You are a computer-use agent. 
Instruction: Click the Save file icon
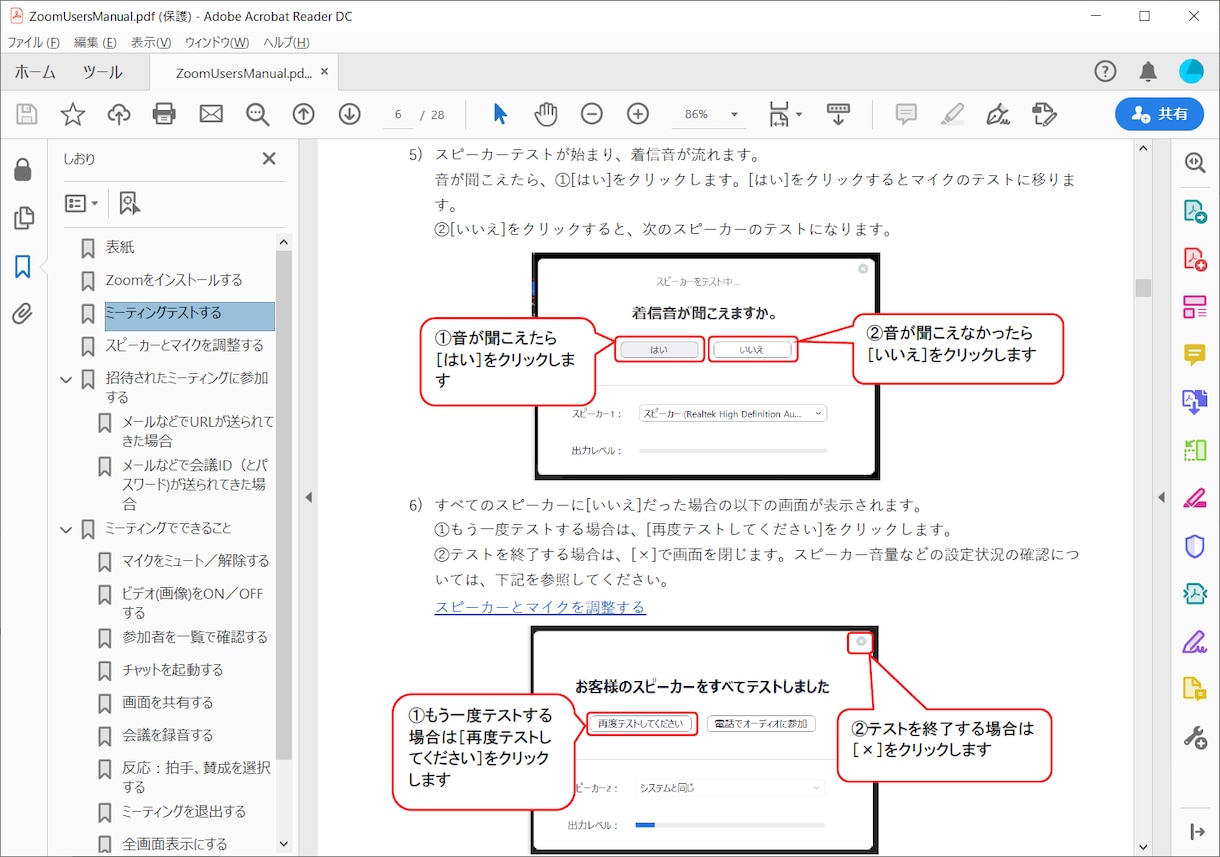tap(27, 114)
